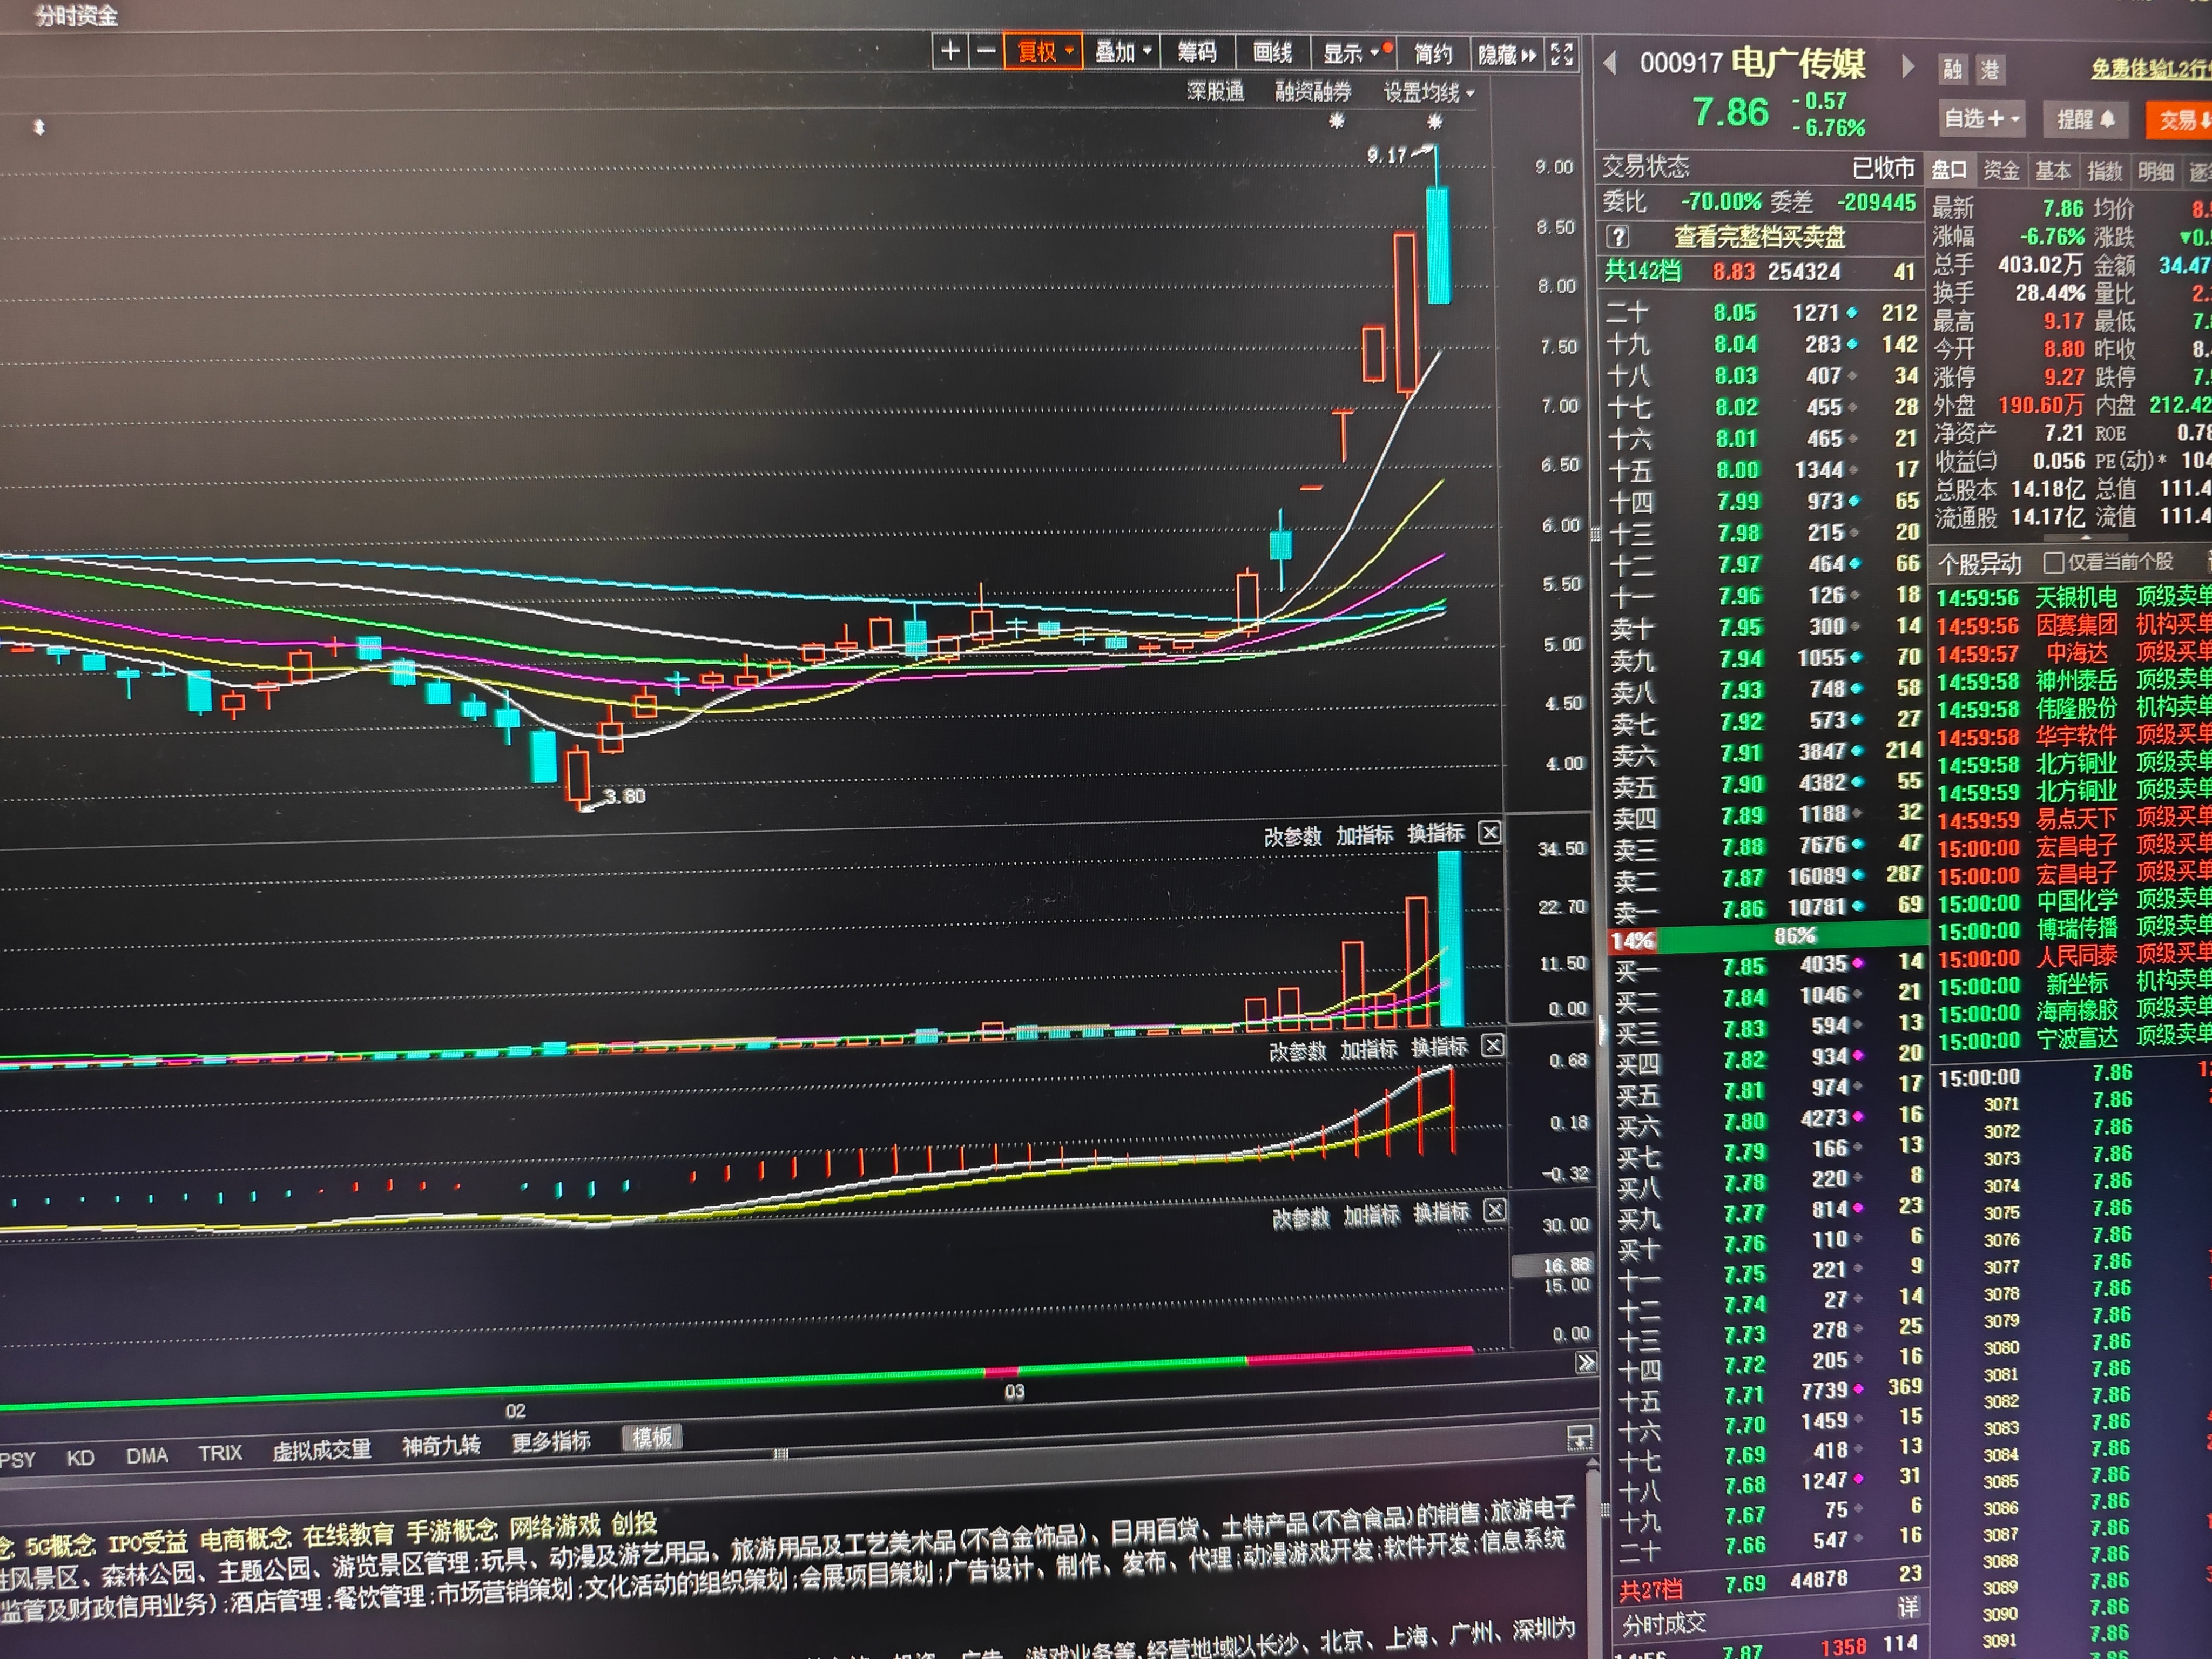This screenshot has height=1659, width=2212.
Task: Go to next stock with right arrow
Action: coord(1907,67)
